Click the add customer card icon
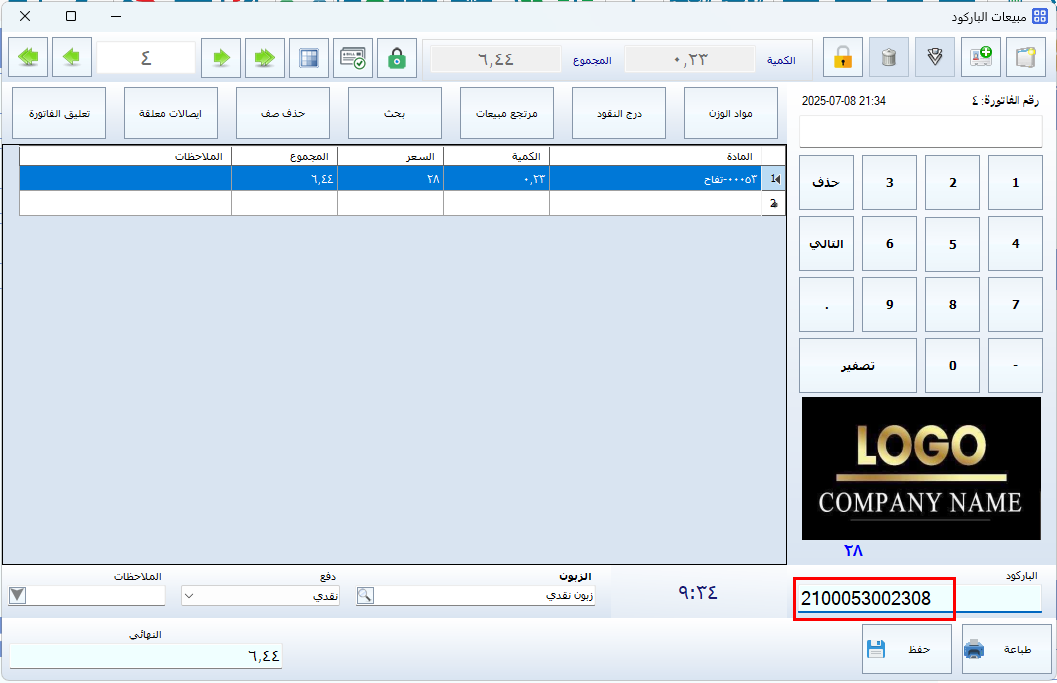 [980, 58]
